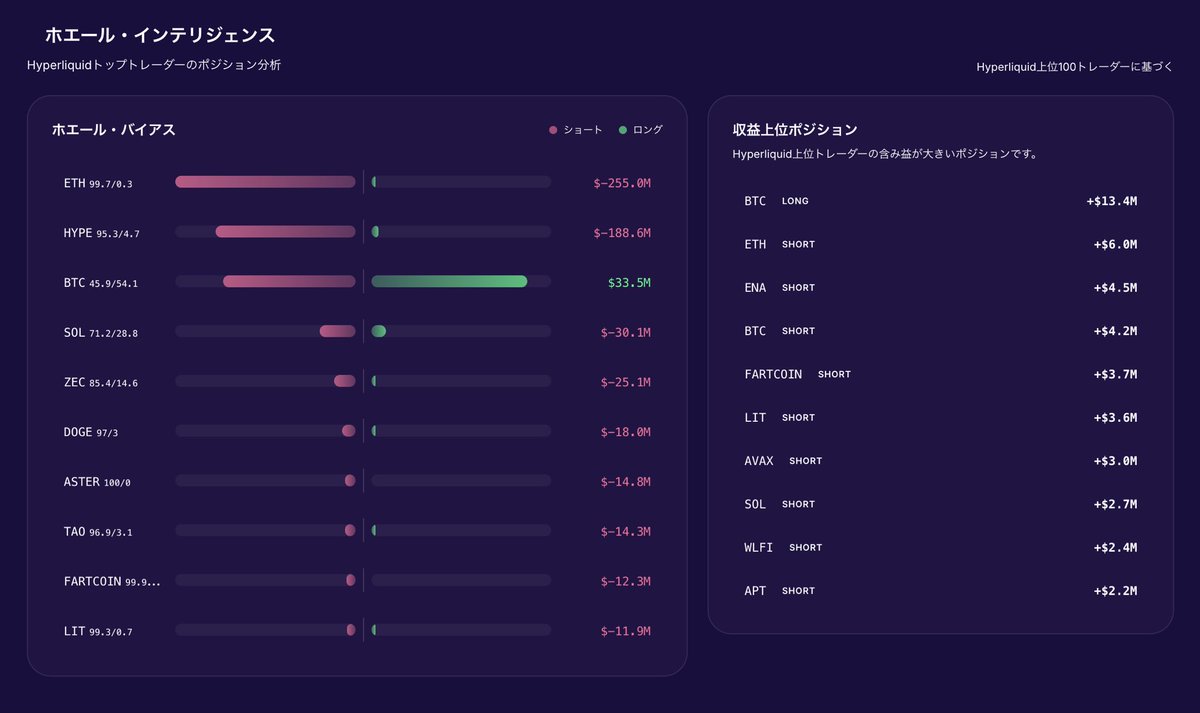Select the DOGE 97/3 row label
This screenshot has width=1200, height=713.
(91, 432)
